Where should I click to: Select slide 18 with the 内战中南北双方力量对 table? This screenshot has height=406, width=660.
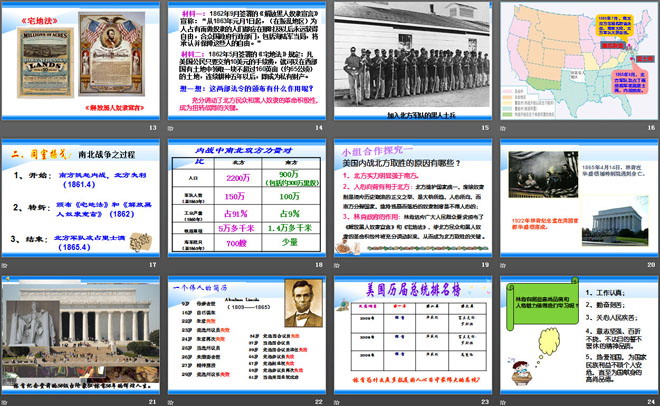coord(246,196)
